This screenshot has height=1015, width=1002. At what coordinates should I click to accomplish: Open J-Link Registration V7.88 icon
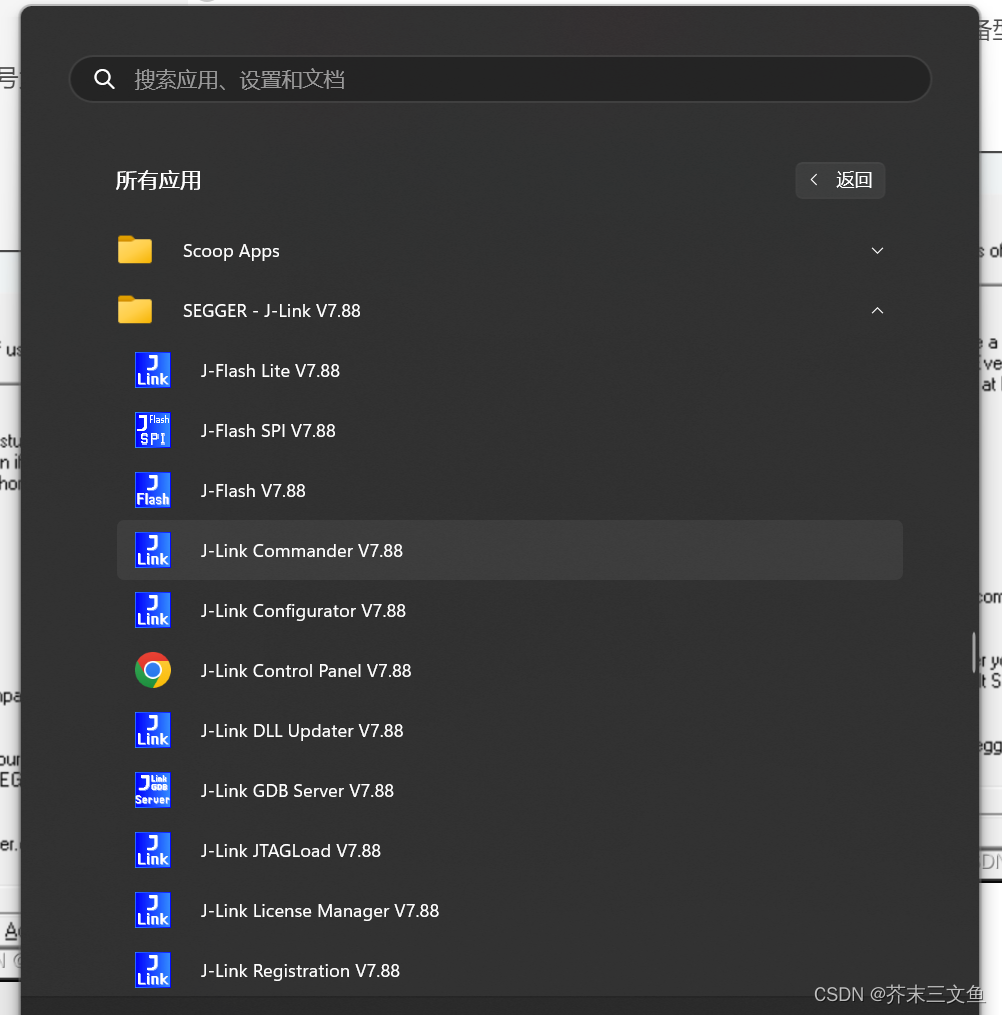(153, 970)
